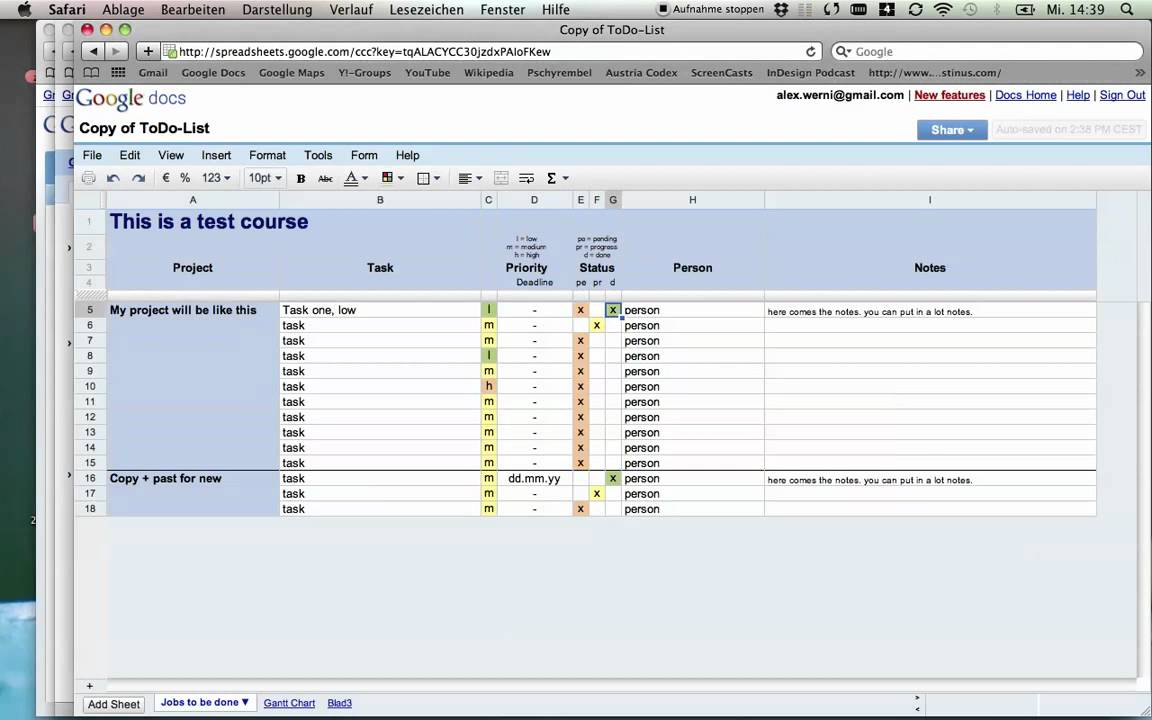Open the Share dropdown button
Image resolution: width=1152 pixels, height=720 pixels.
tap(951, 130)
